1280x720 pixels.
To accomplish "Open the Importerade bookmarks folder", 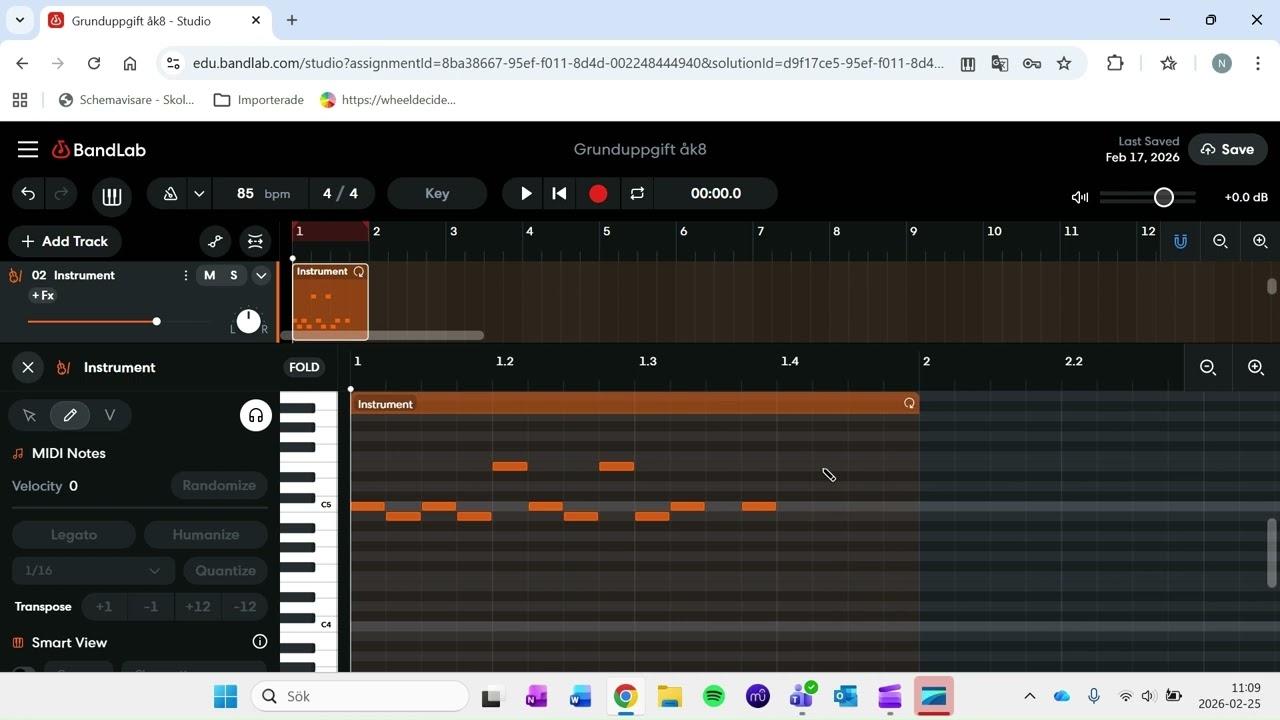I will 259,100.
